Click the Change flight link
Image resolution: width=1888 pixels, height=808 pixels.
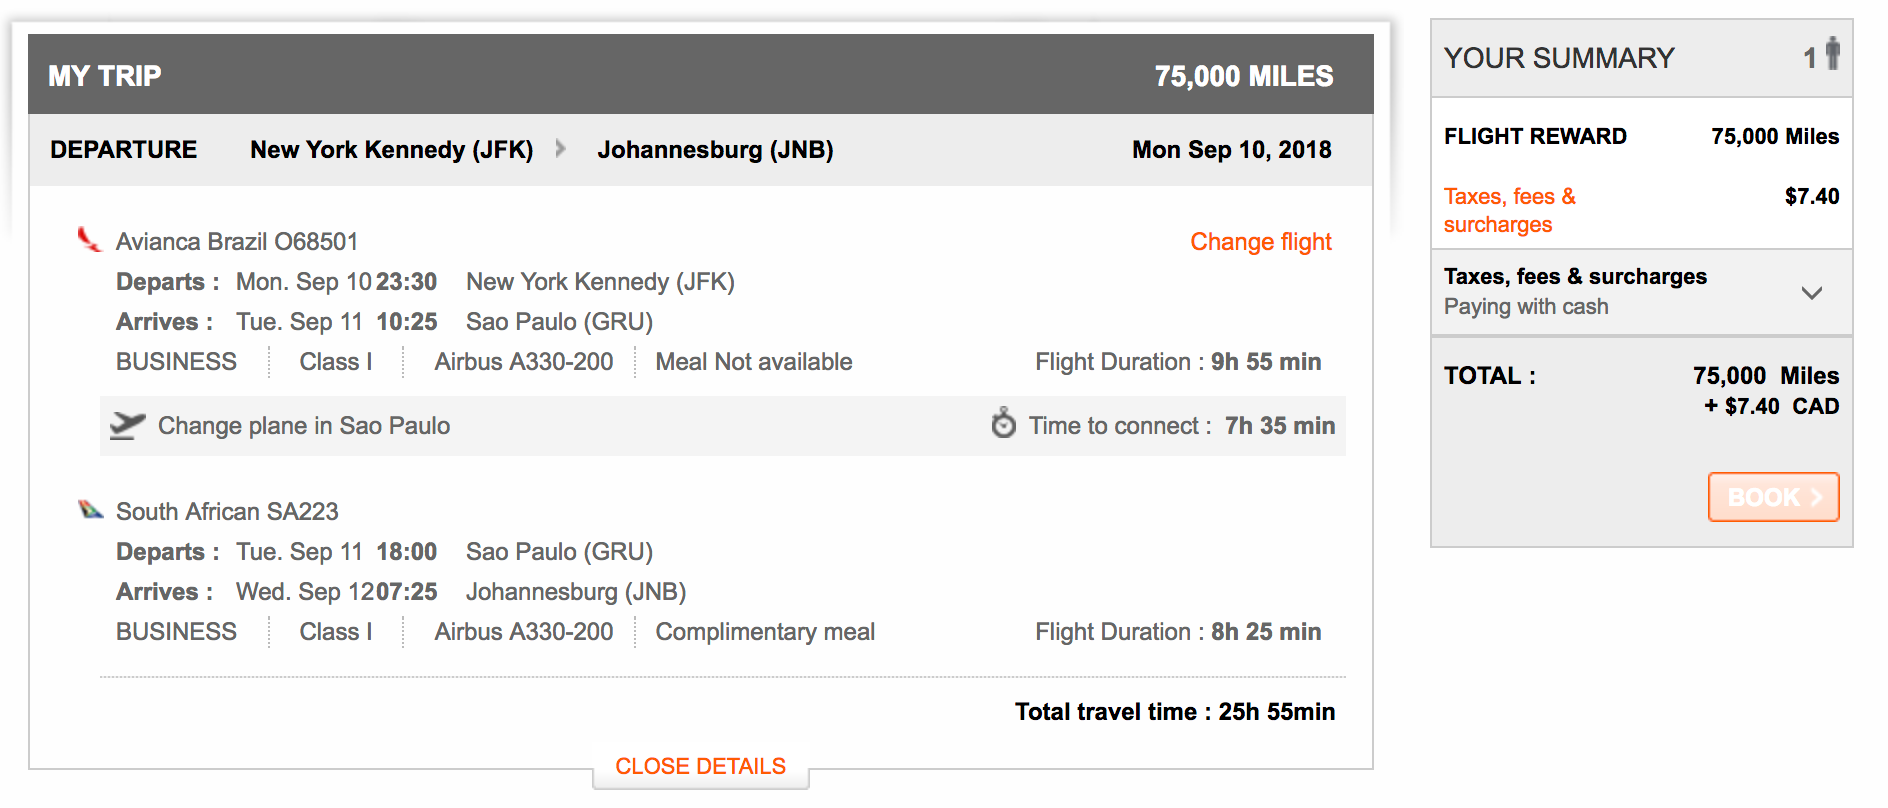tap(1260, 242)
